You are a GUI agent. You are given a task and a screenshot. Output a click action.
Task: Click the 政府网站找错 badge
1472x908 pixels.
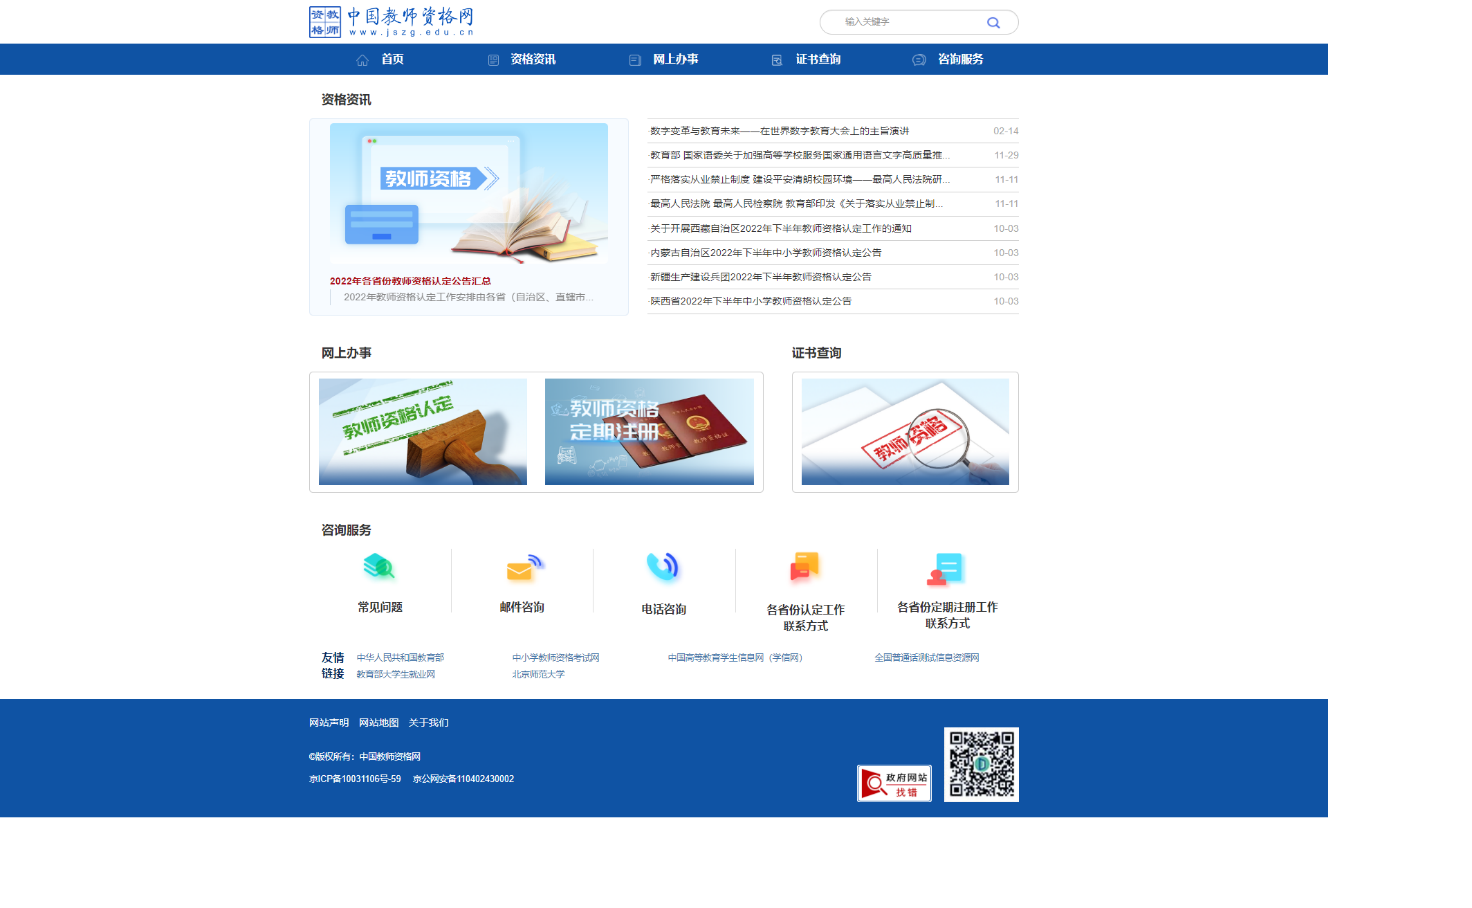pyautogui.click(x=894, y=784)
